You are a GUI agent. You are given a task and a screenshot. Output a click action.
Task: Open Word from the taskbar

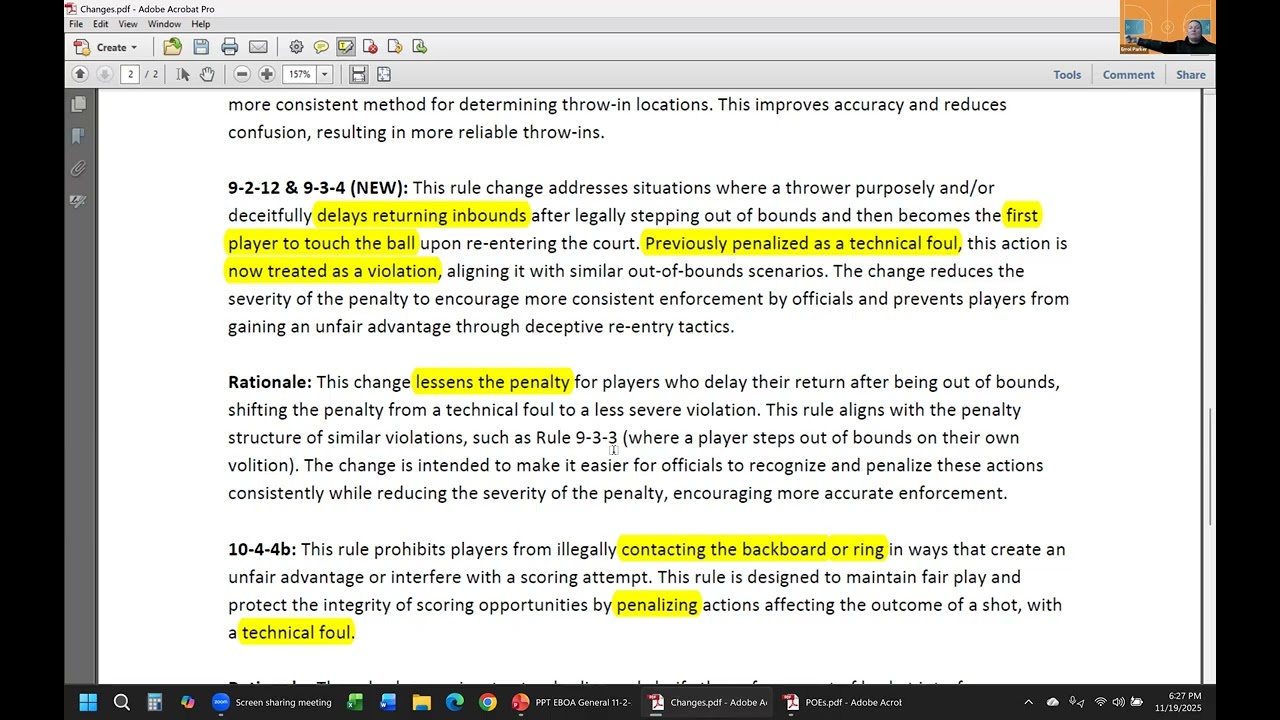388,702
